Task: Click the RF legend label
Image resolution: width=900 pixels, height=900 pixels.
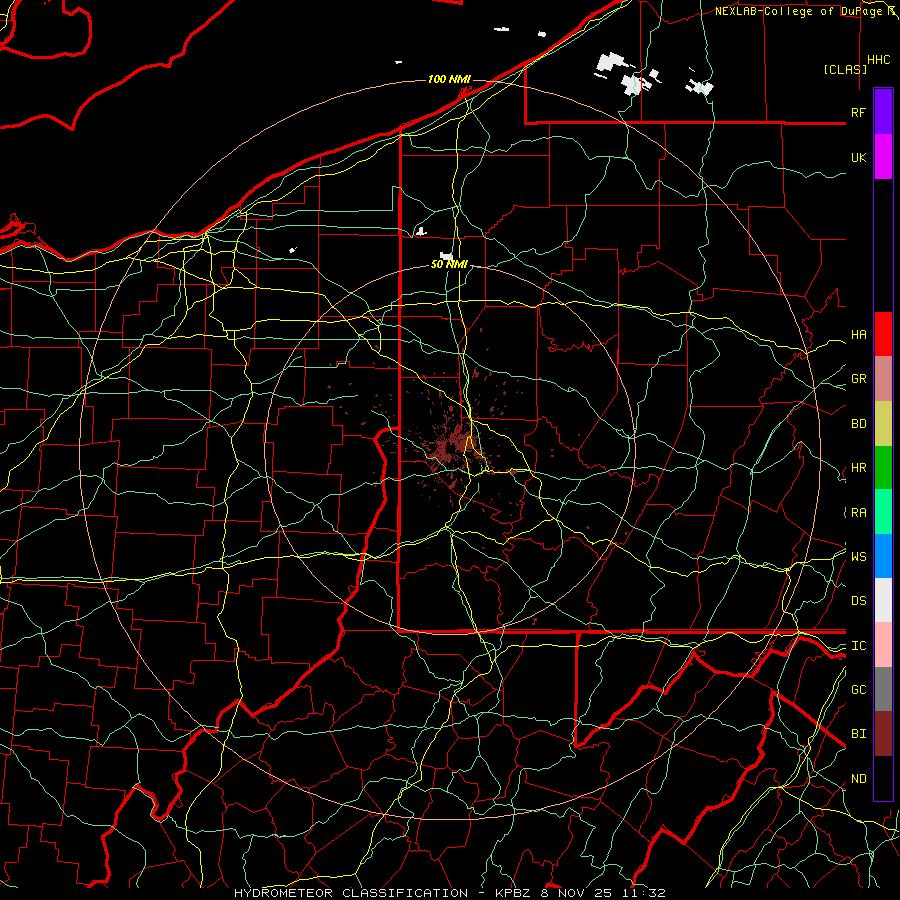Action: pos(859,112)
